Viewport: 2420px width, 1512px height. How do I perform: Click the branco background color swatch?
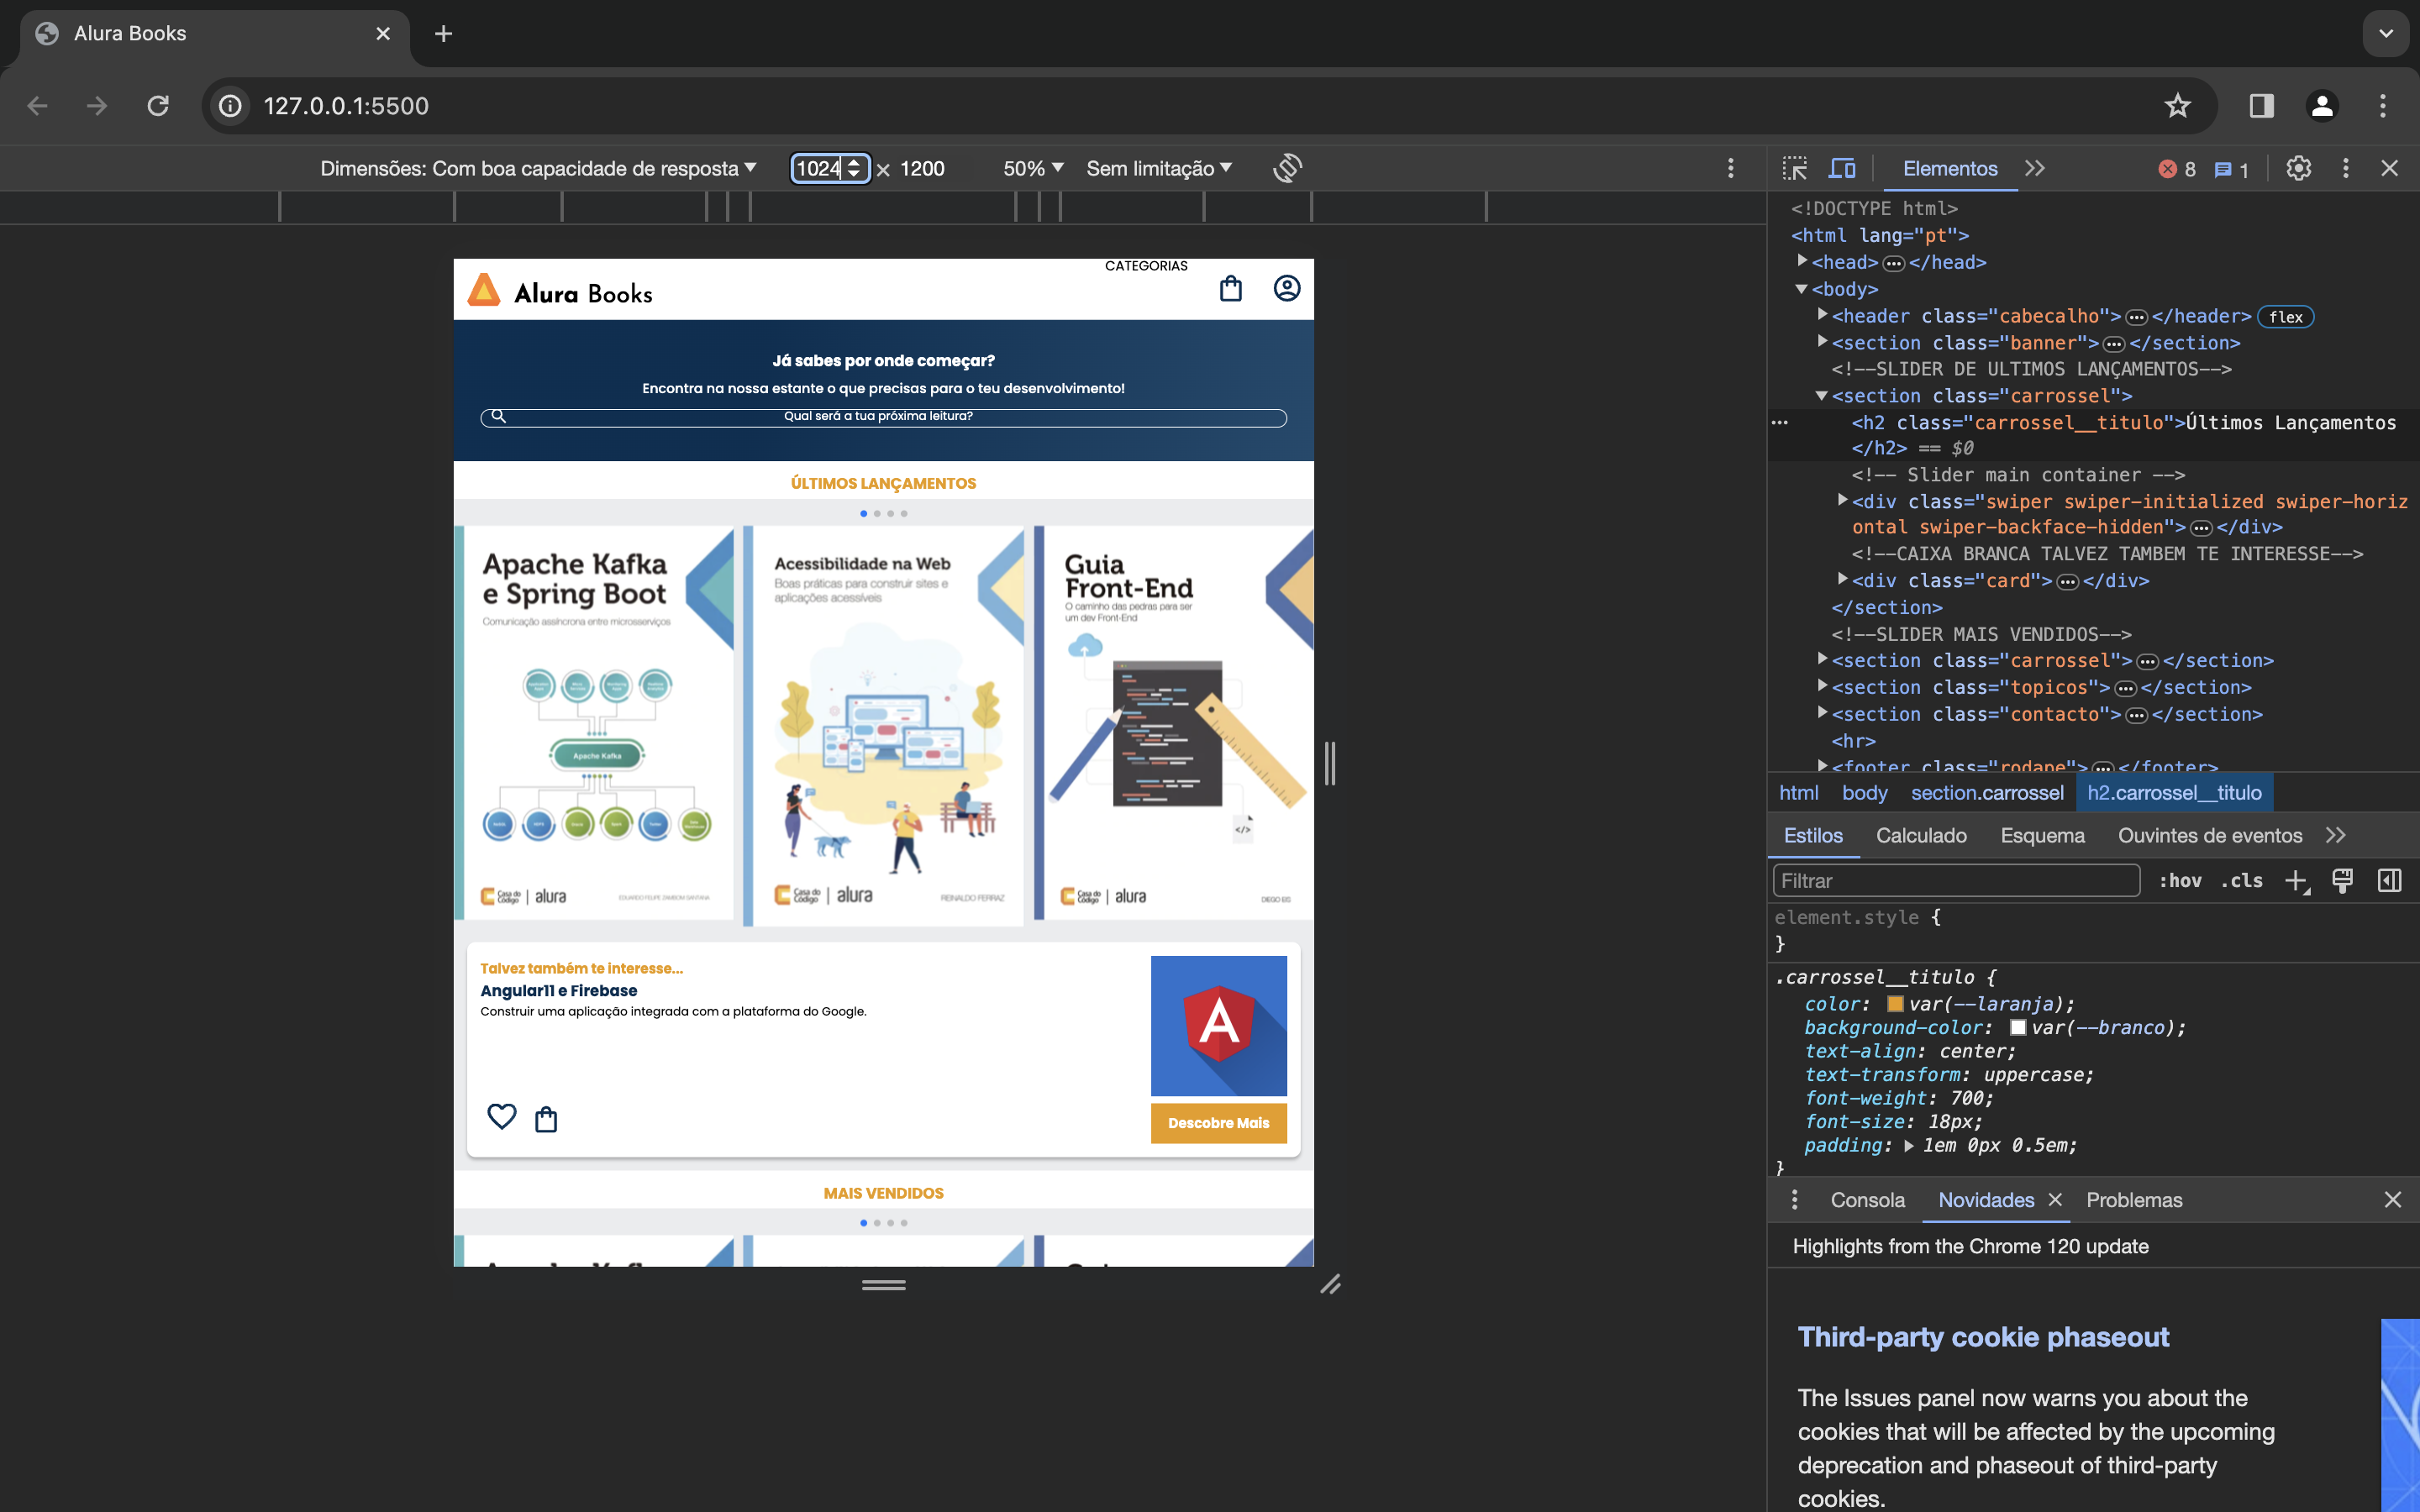point(2017,1027)
